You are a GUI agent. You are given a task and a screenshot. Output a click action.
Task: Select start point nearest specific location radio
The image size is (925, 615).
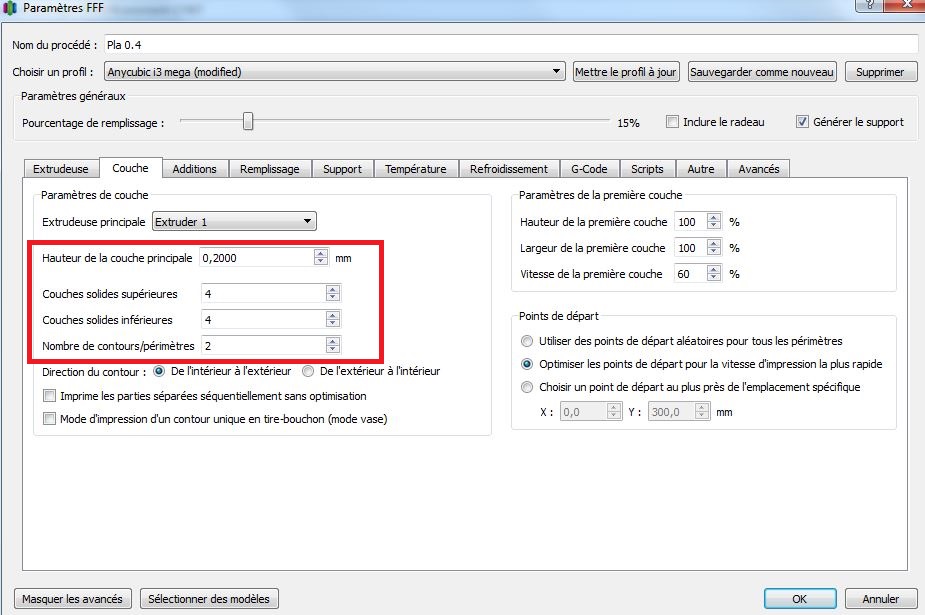pyautogui.click(x=527, y=387)
